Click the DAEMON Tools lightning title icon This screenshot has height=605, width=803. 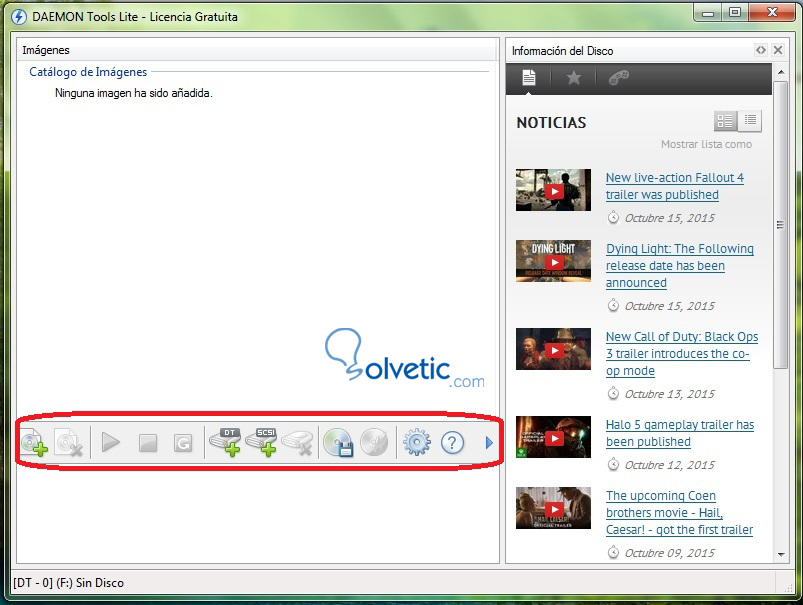tap(19, 17)
